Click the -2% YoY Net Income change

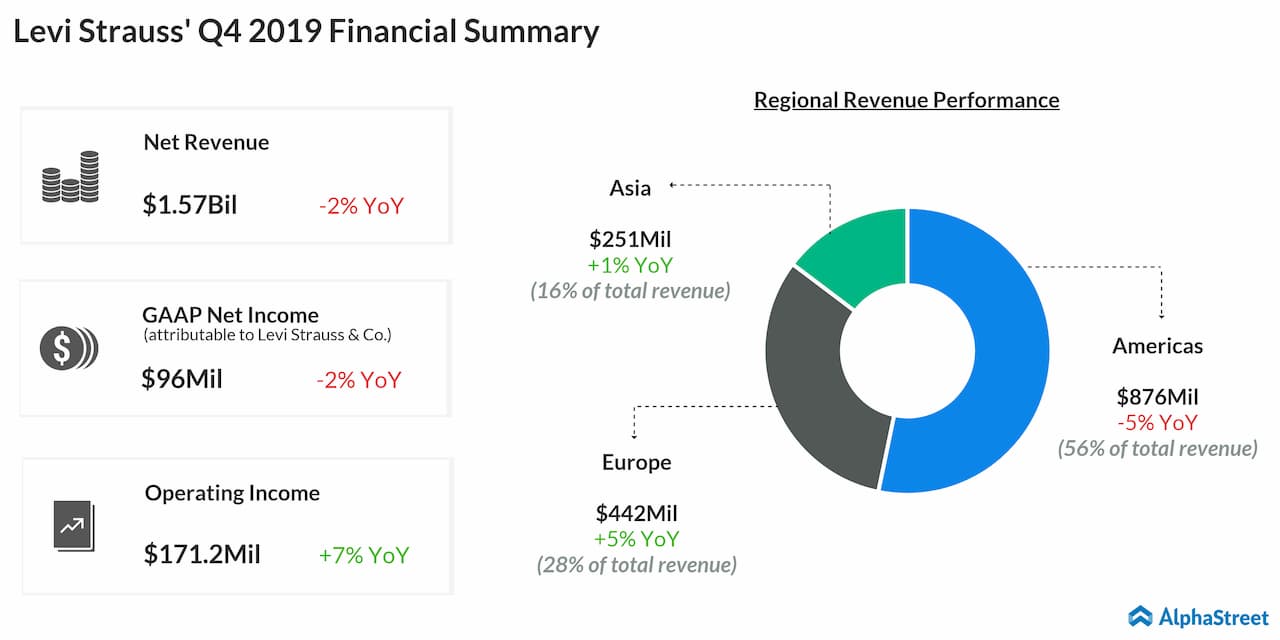click(x=358, y=380)
